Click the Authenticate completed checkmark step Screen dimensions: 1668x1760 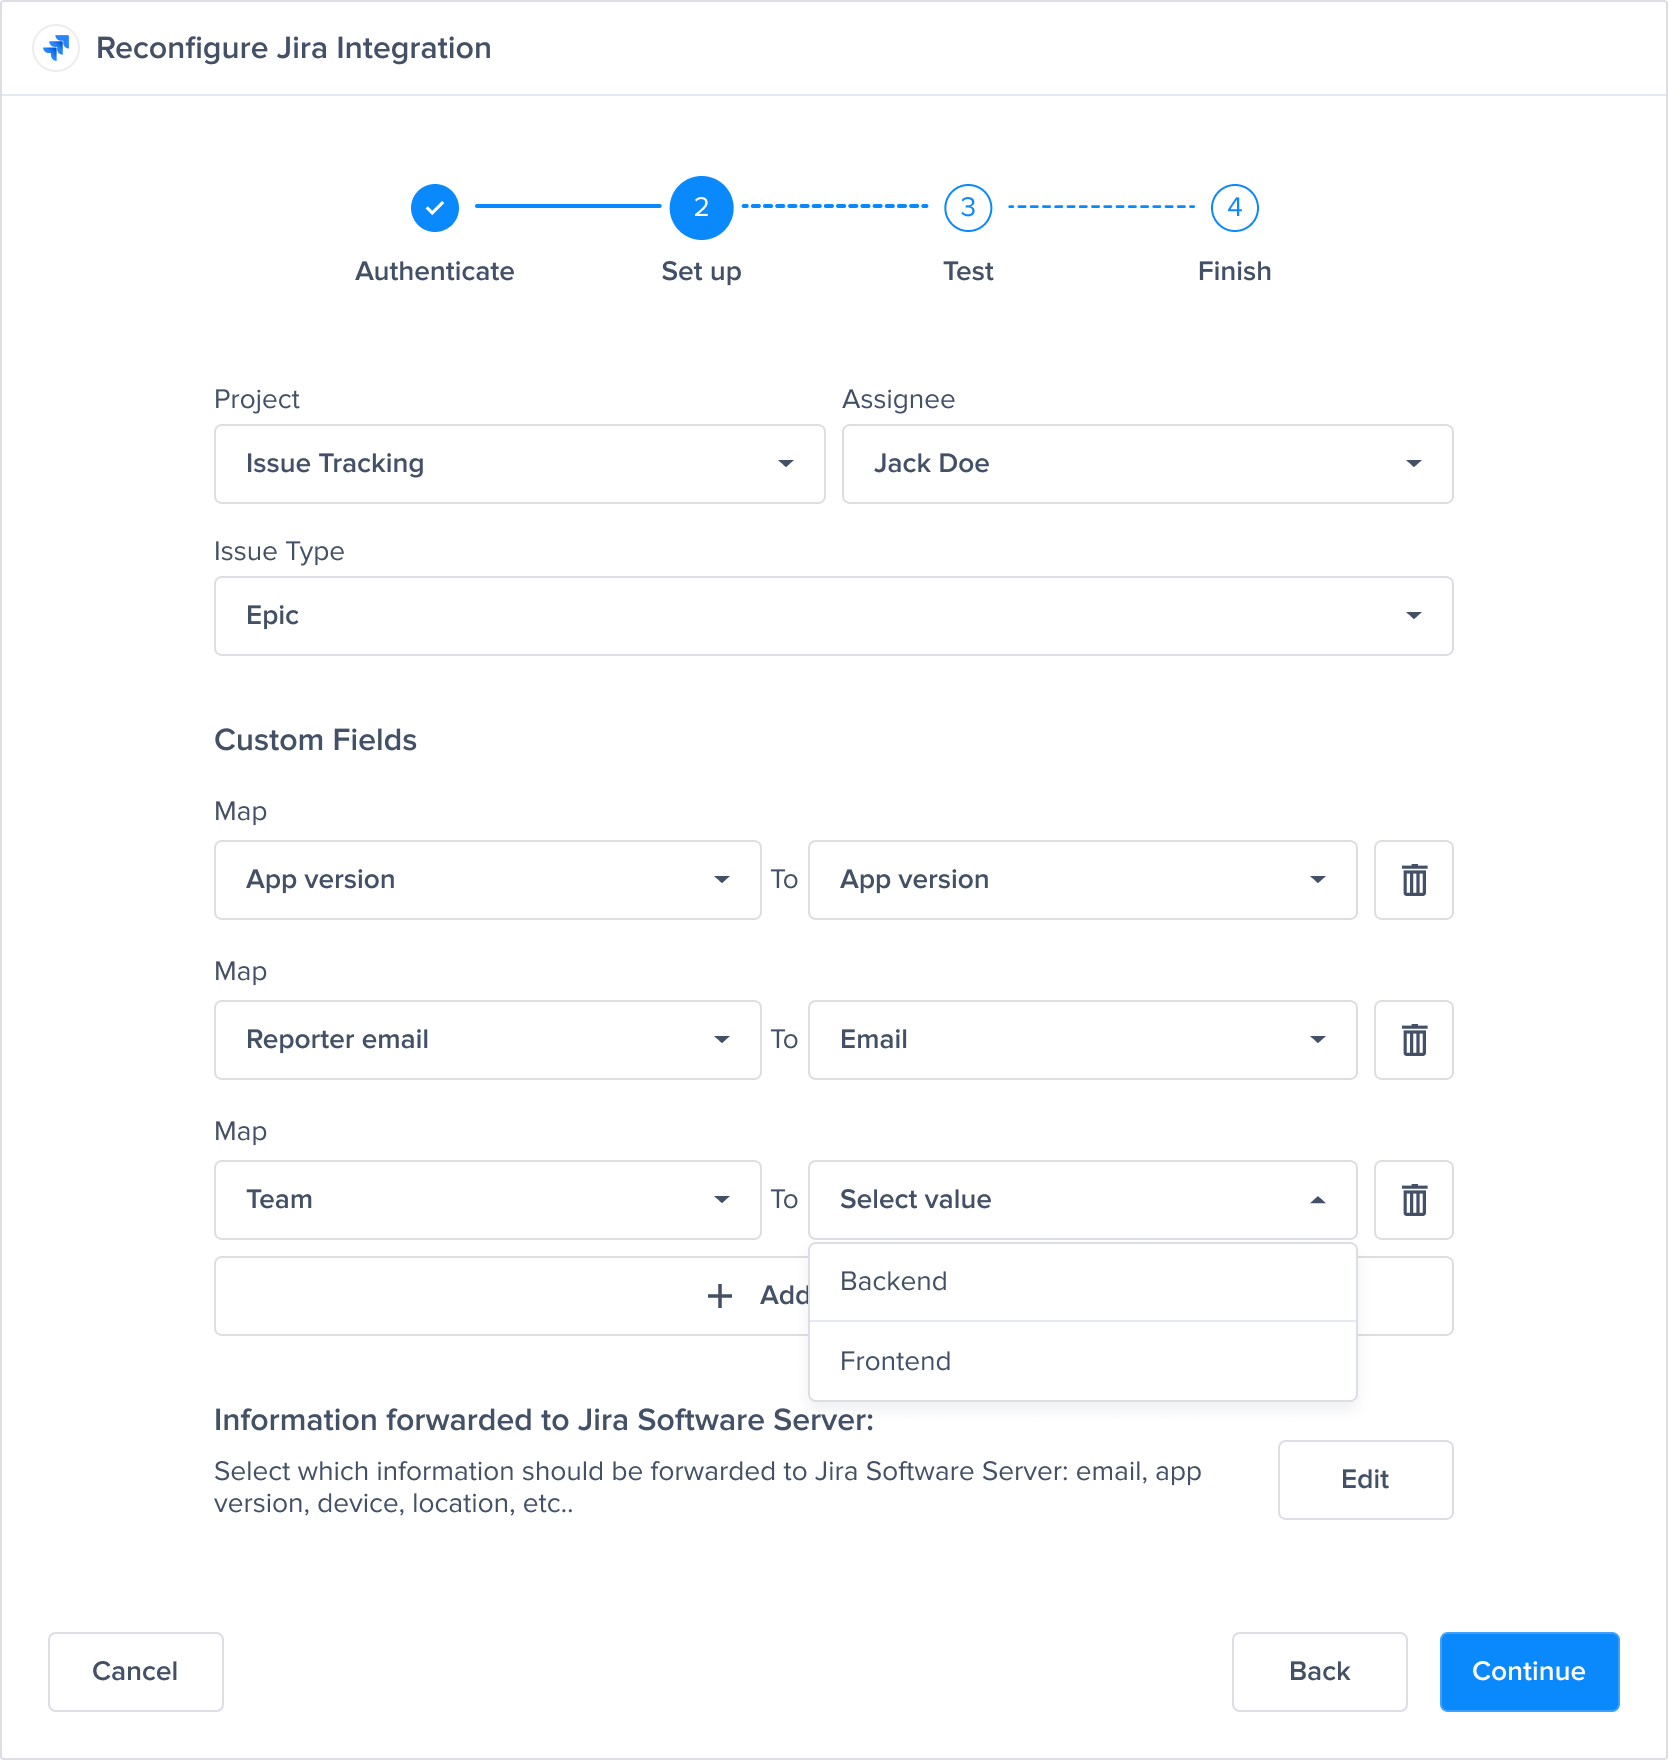pos(435,207)
